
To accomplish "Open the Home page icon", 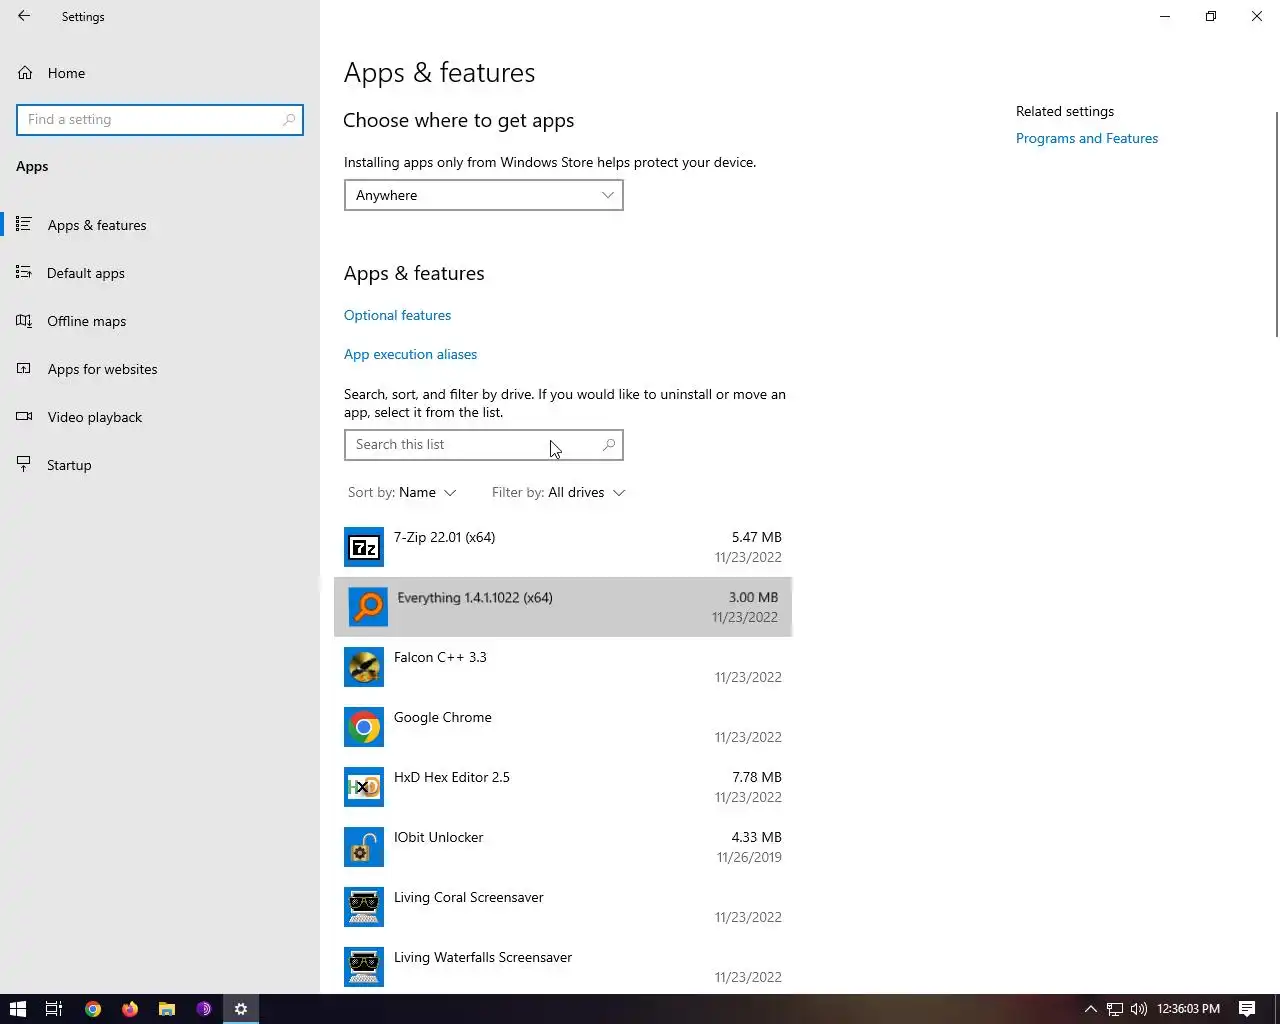I will coord(25,73).
